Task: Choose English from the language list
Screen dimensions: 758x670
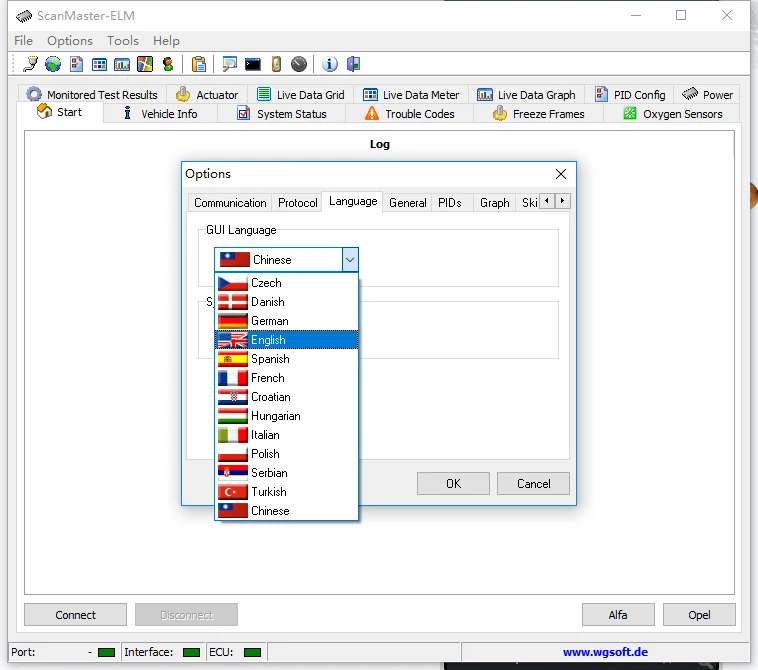Action: pos(286,340)
